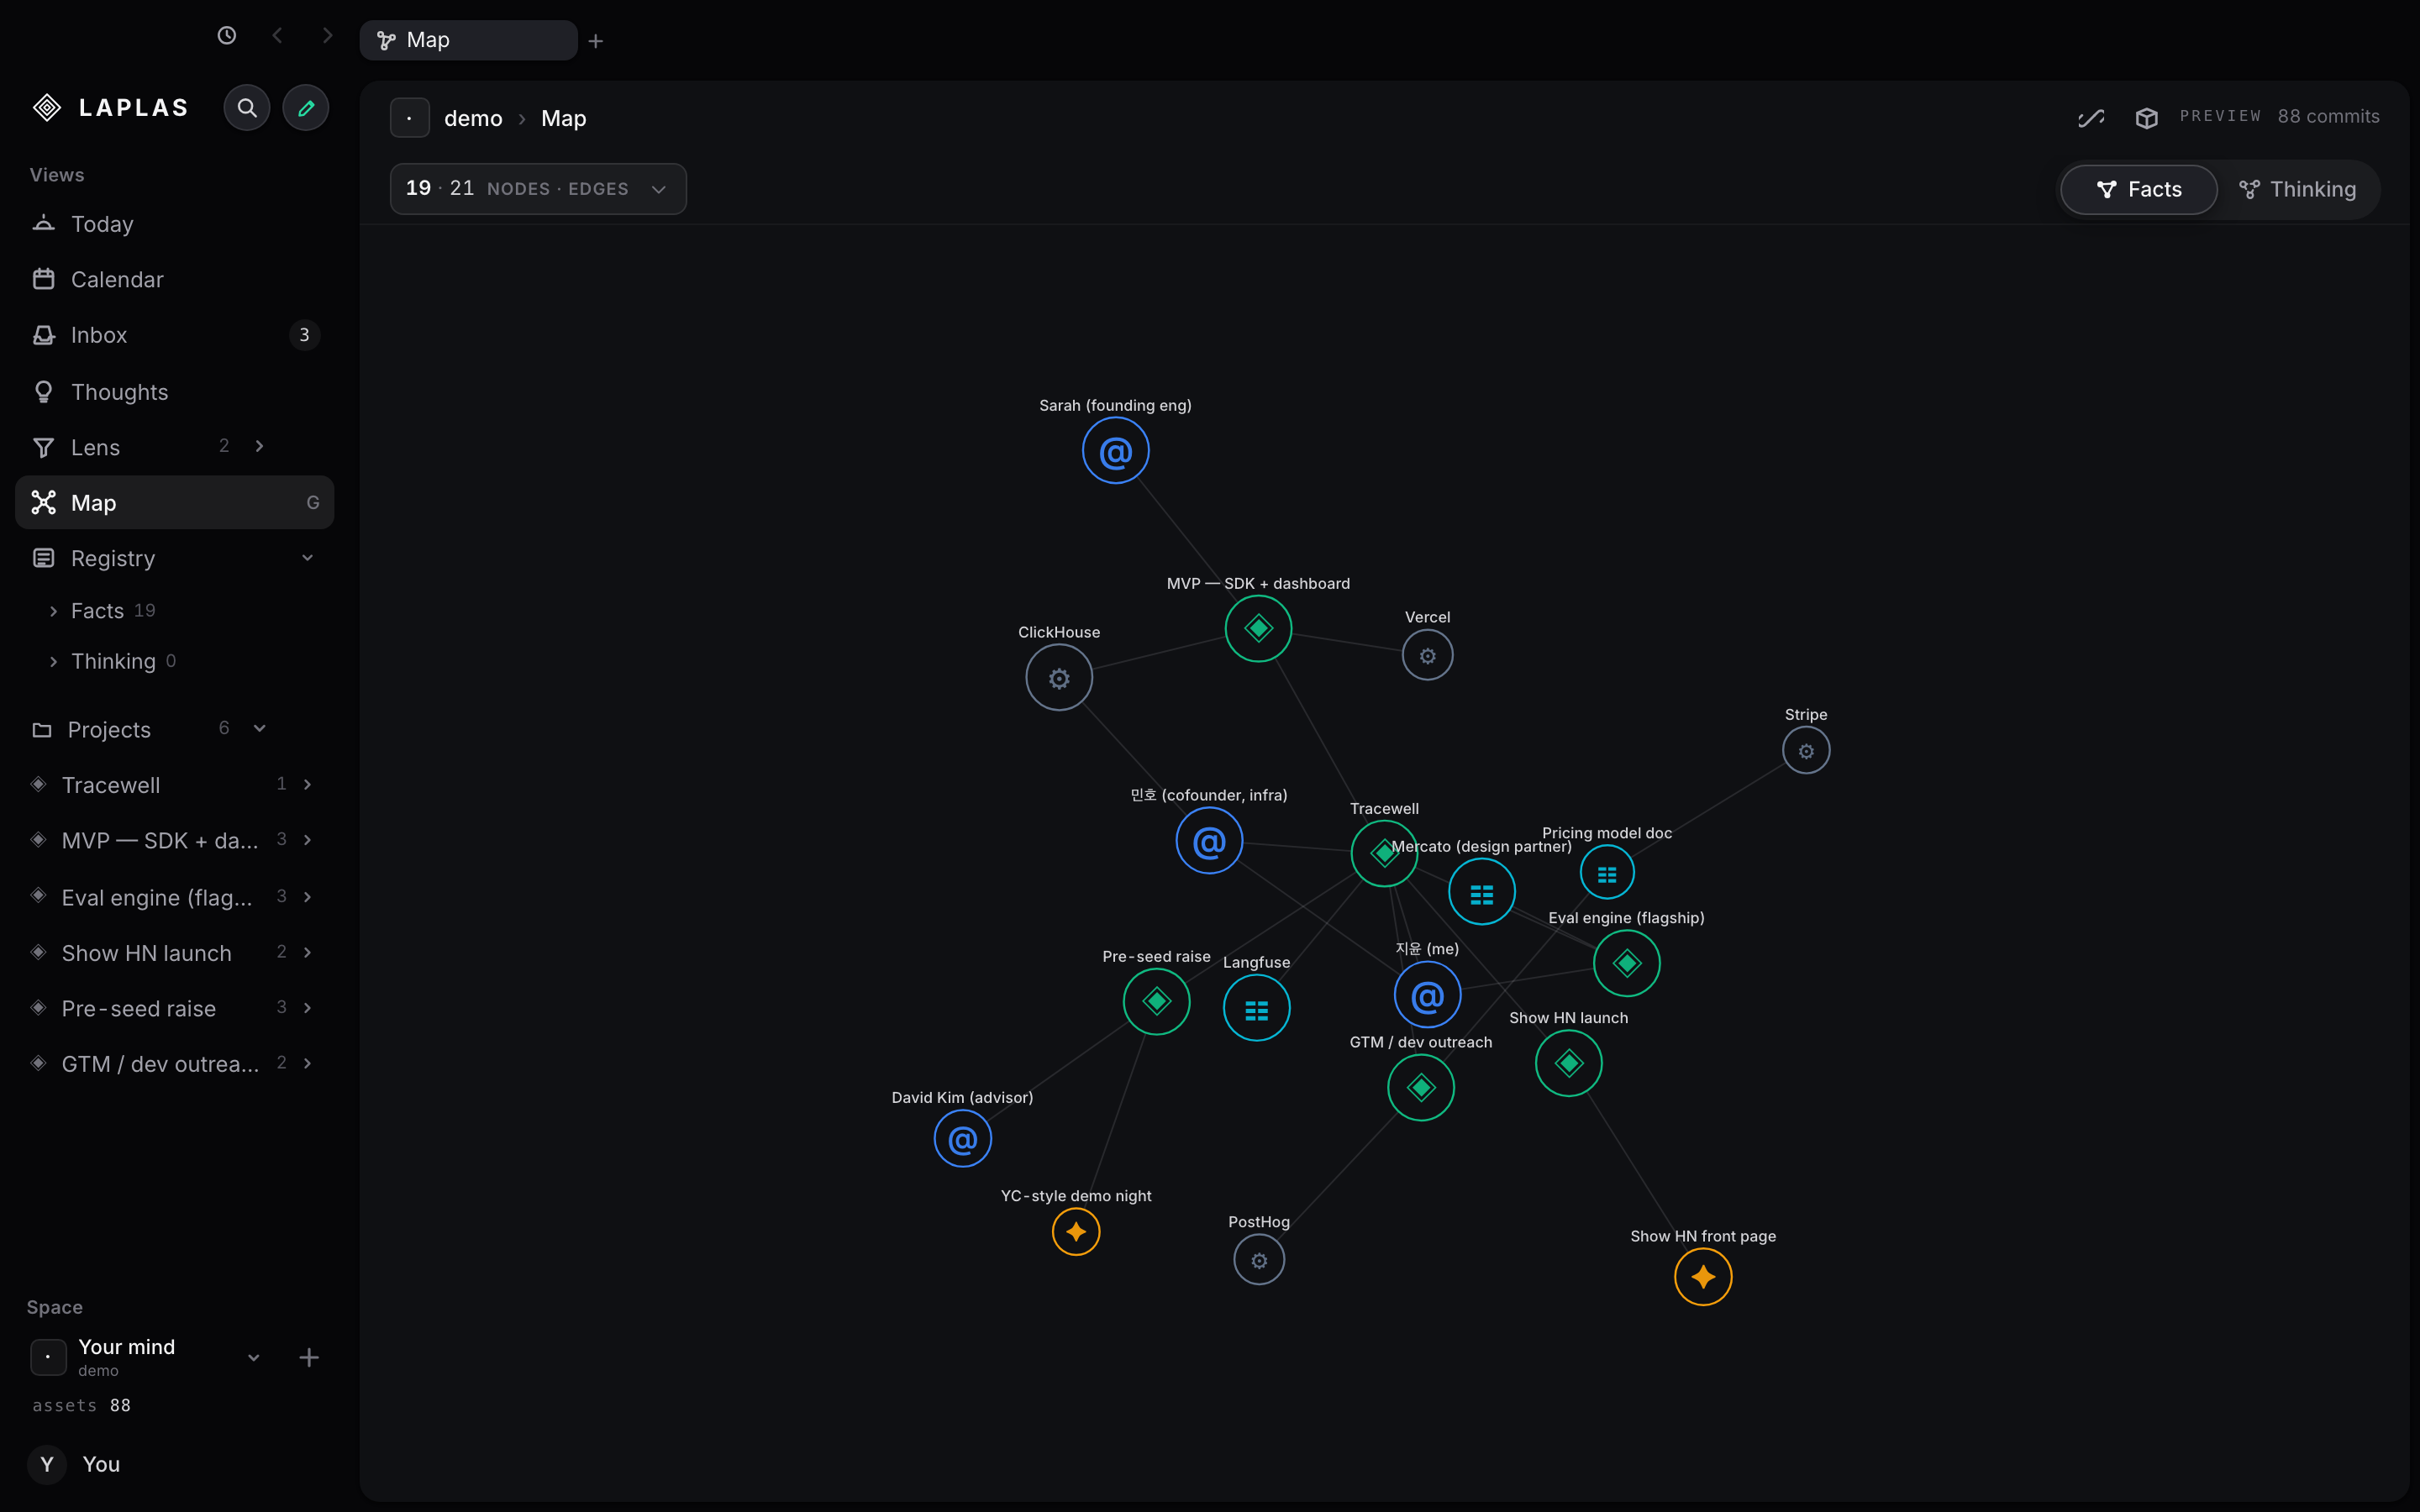The width and height of the screenshot is (2420, 1512).
Task: Click the Inbox badge showing 3
Action: click(x=304, y=335)
